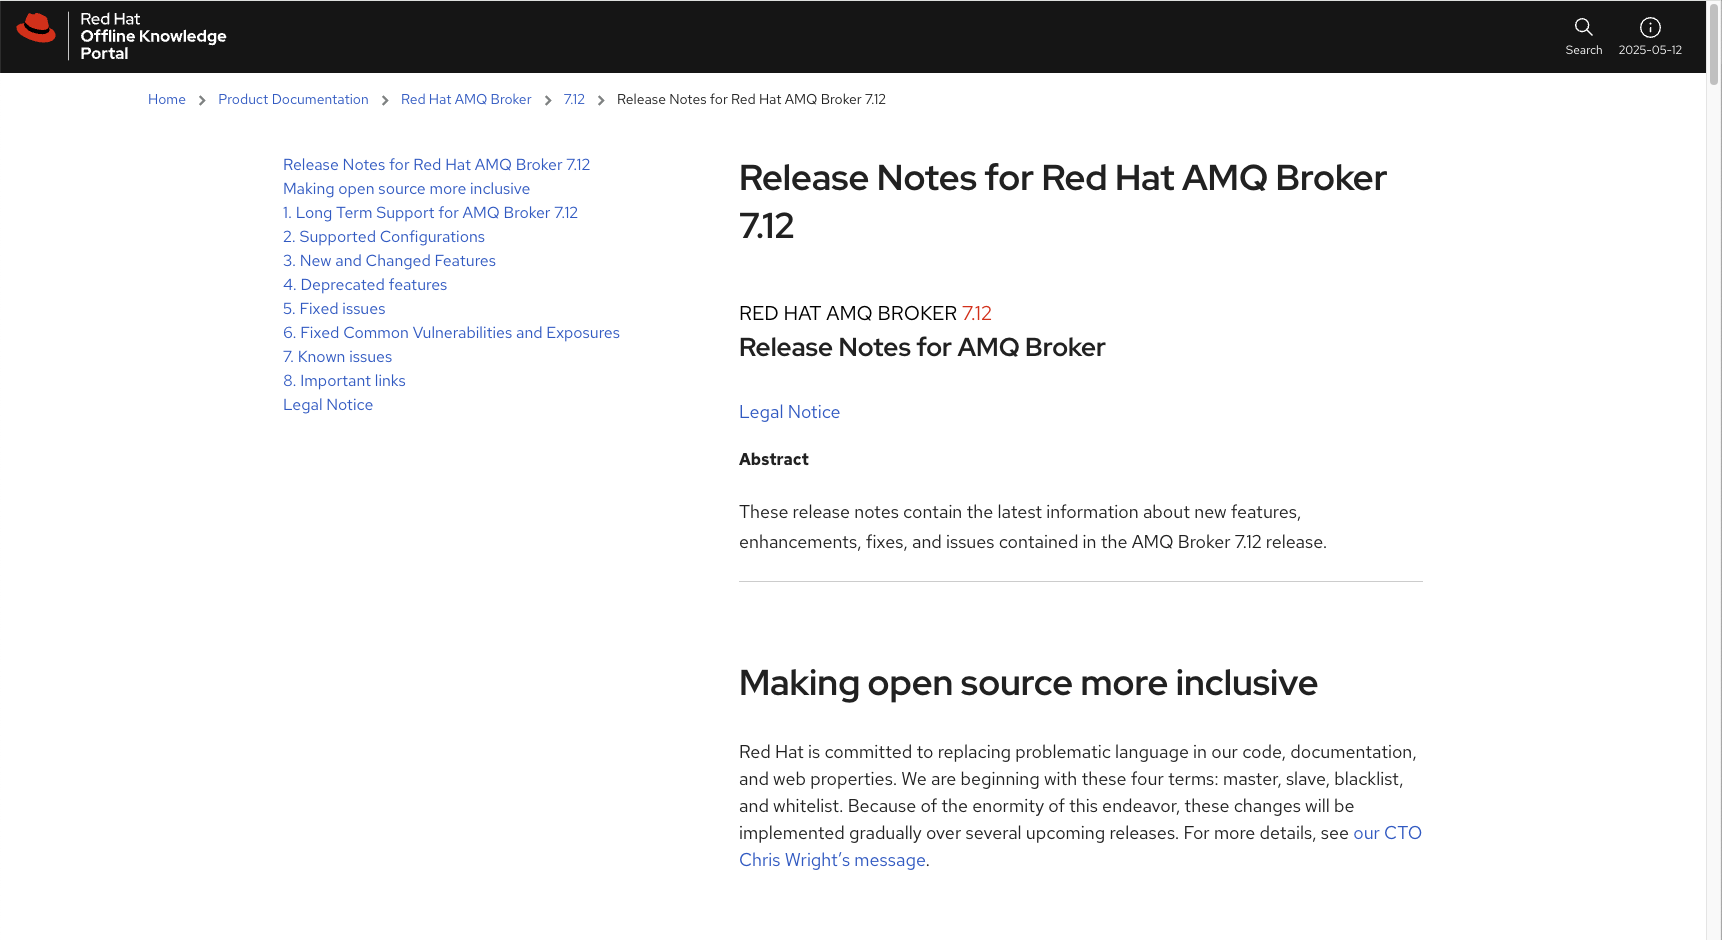View the Known issues section

point(337,357)
